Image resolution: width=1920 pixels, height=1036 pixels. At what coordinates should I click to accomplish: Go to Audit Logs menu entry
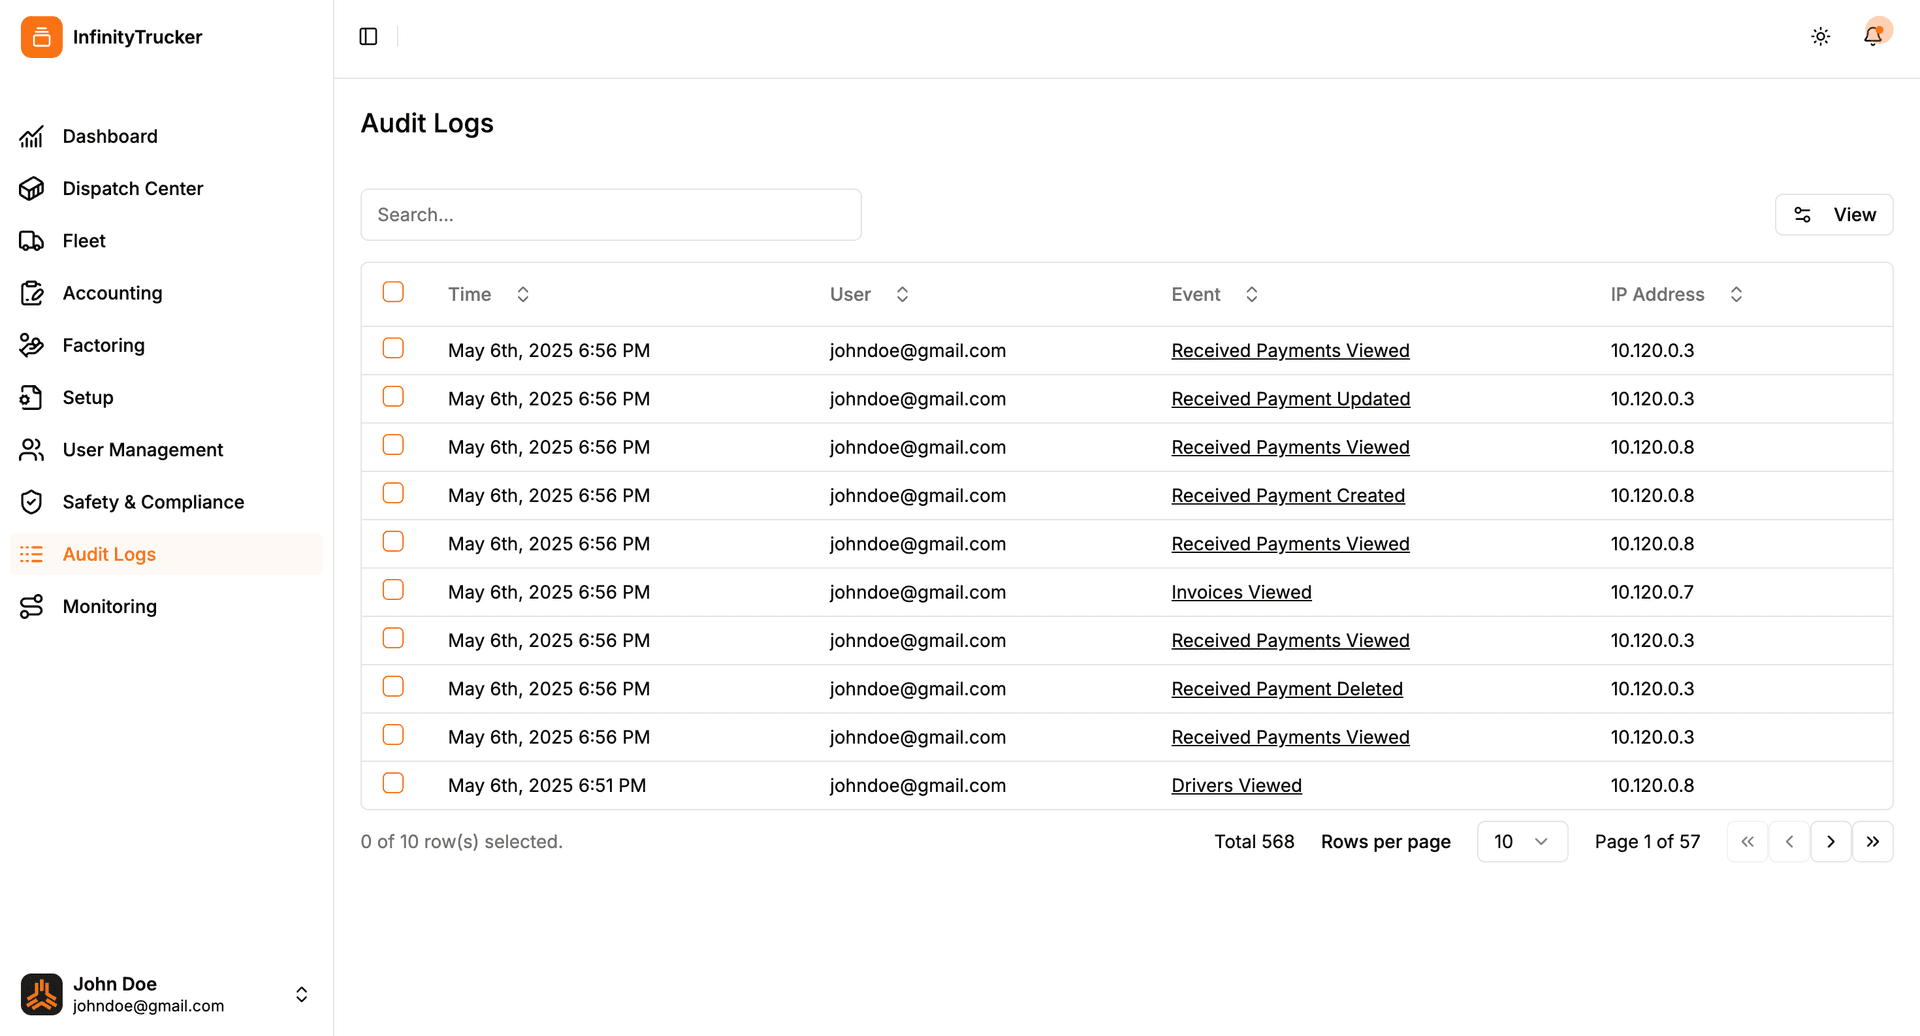(x=108, y=553)
